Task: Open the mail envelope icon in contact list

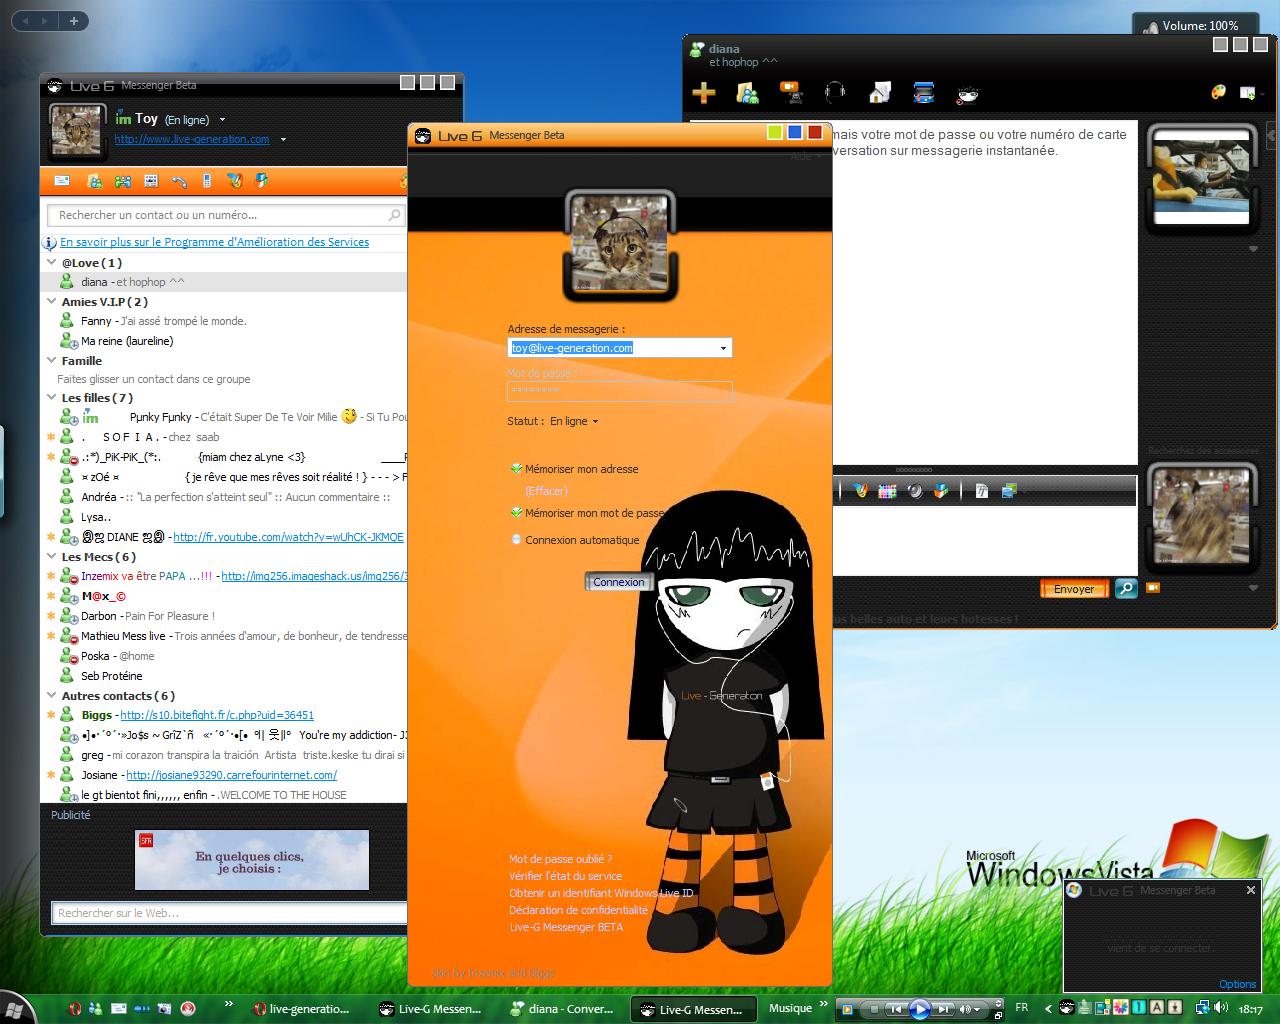Action: click(62, 181)
